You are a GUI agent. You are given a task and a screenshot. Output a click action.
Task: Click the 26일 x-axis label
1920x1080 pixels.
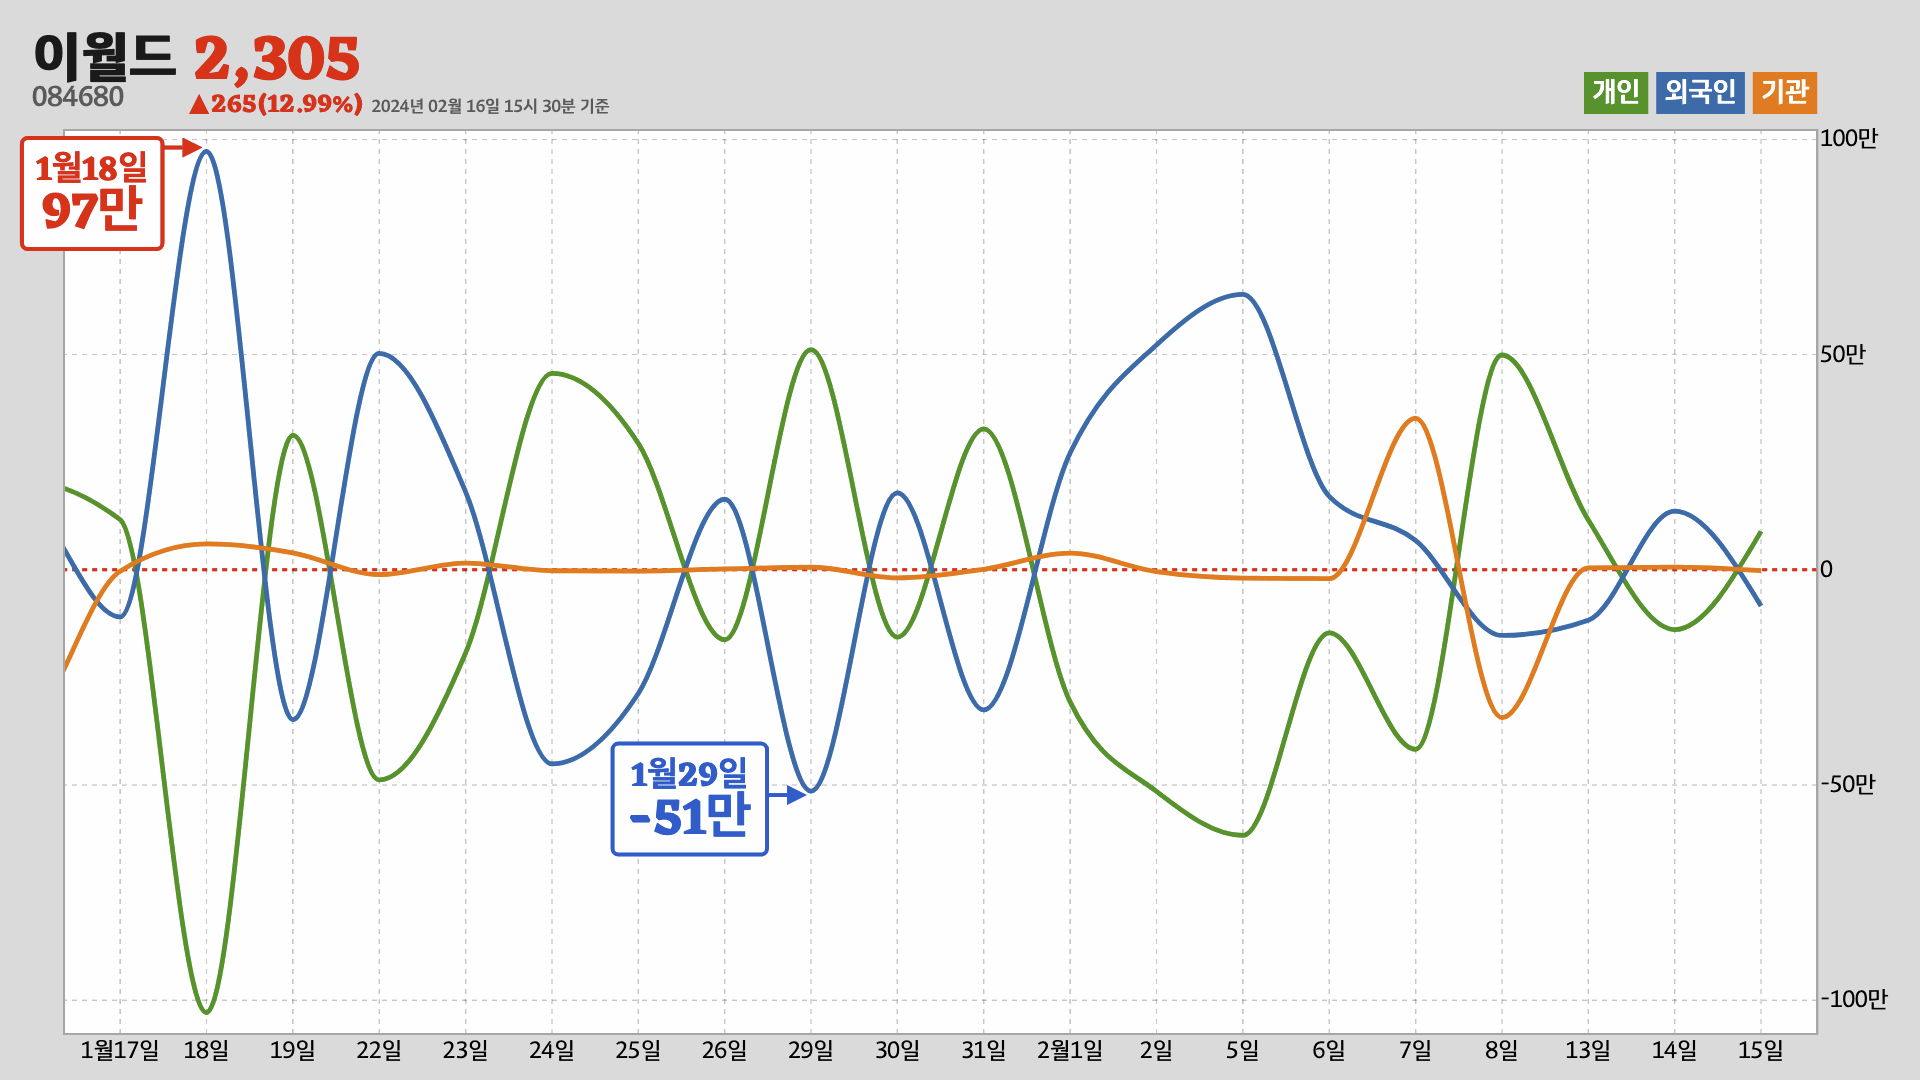tap(724, 1051)
